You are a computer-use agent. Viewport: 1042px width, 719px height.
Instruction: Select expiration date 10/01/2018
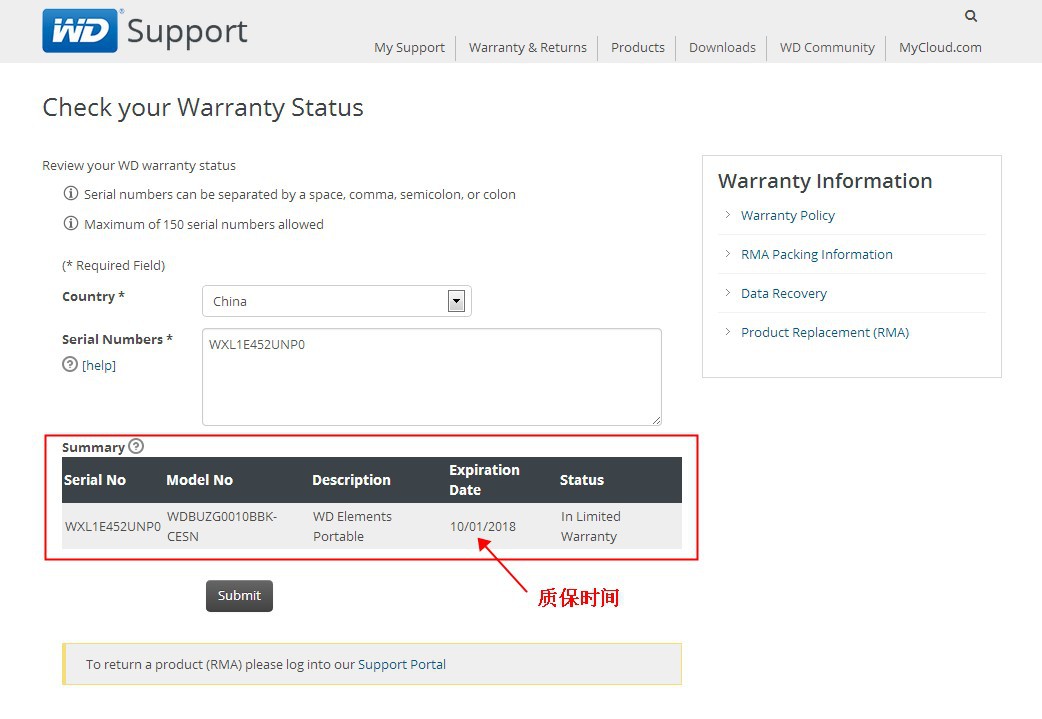(482, 526)
